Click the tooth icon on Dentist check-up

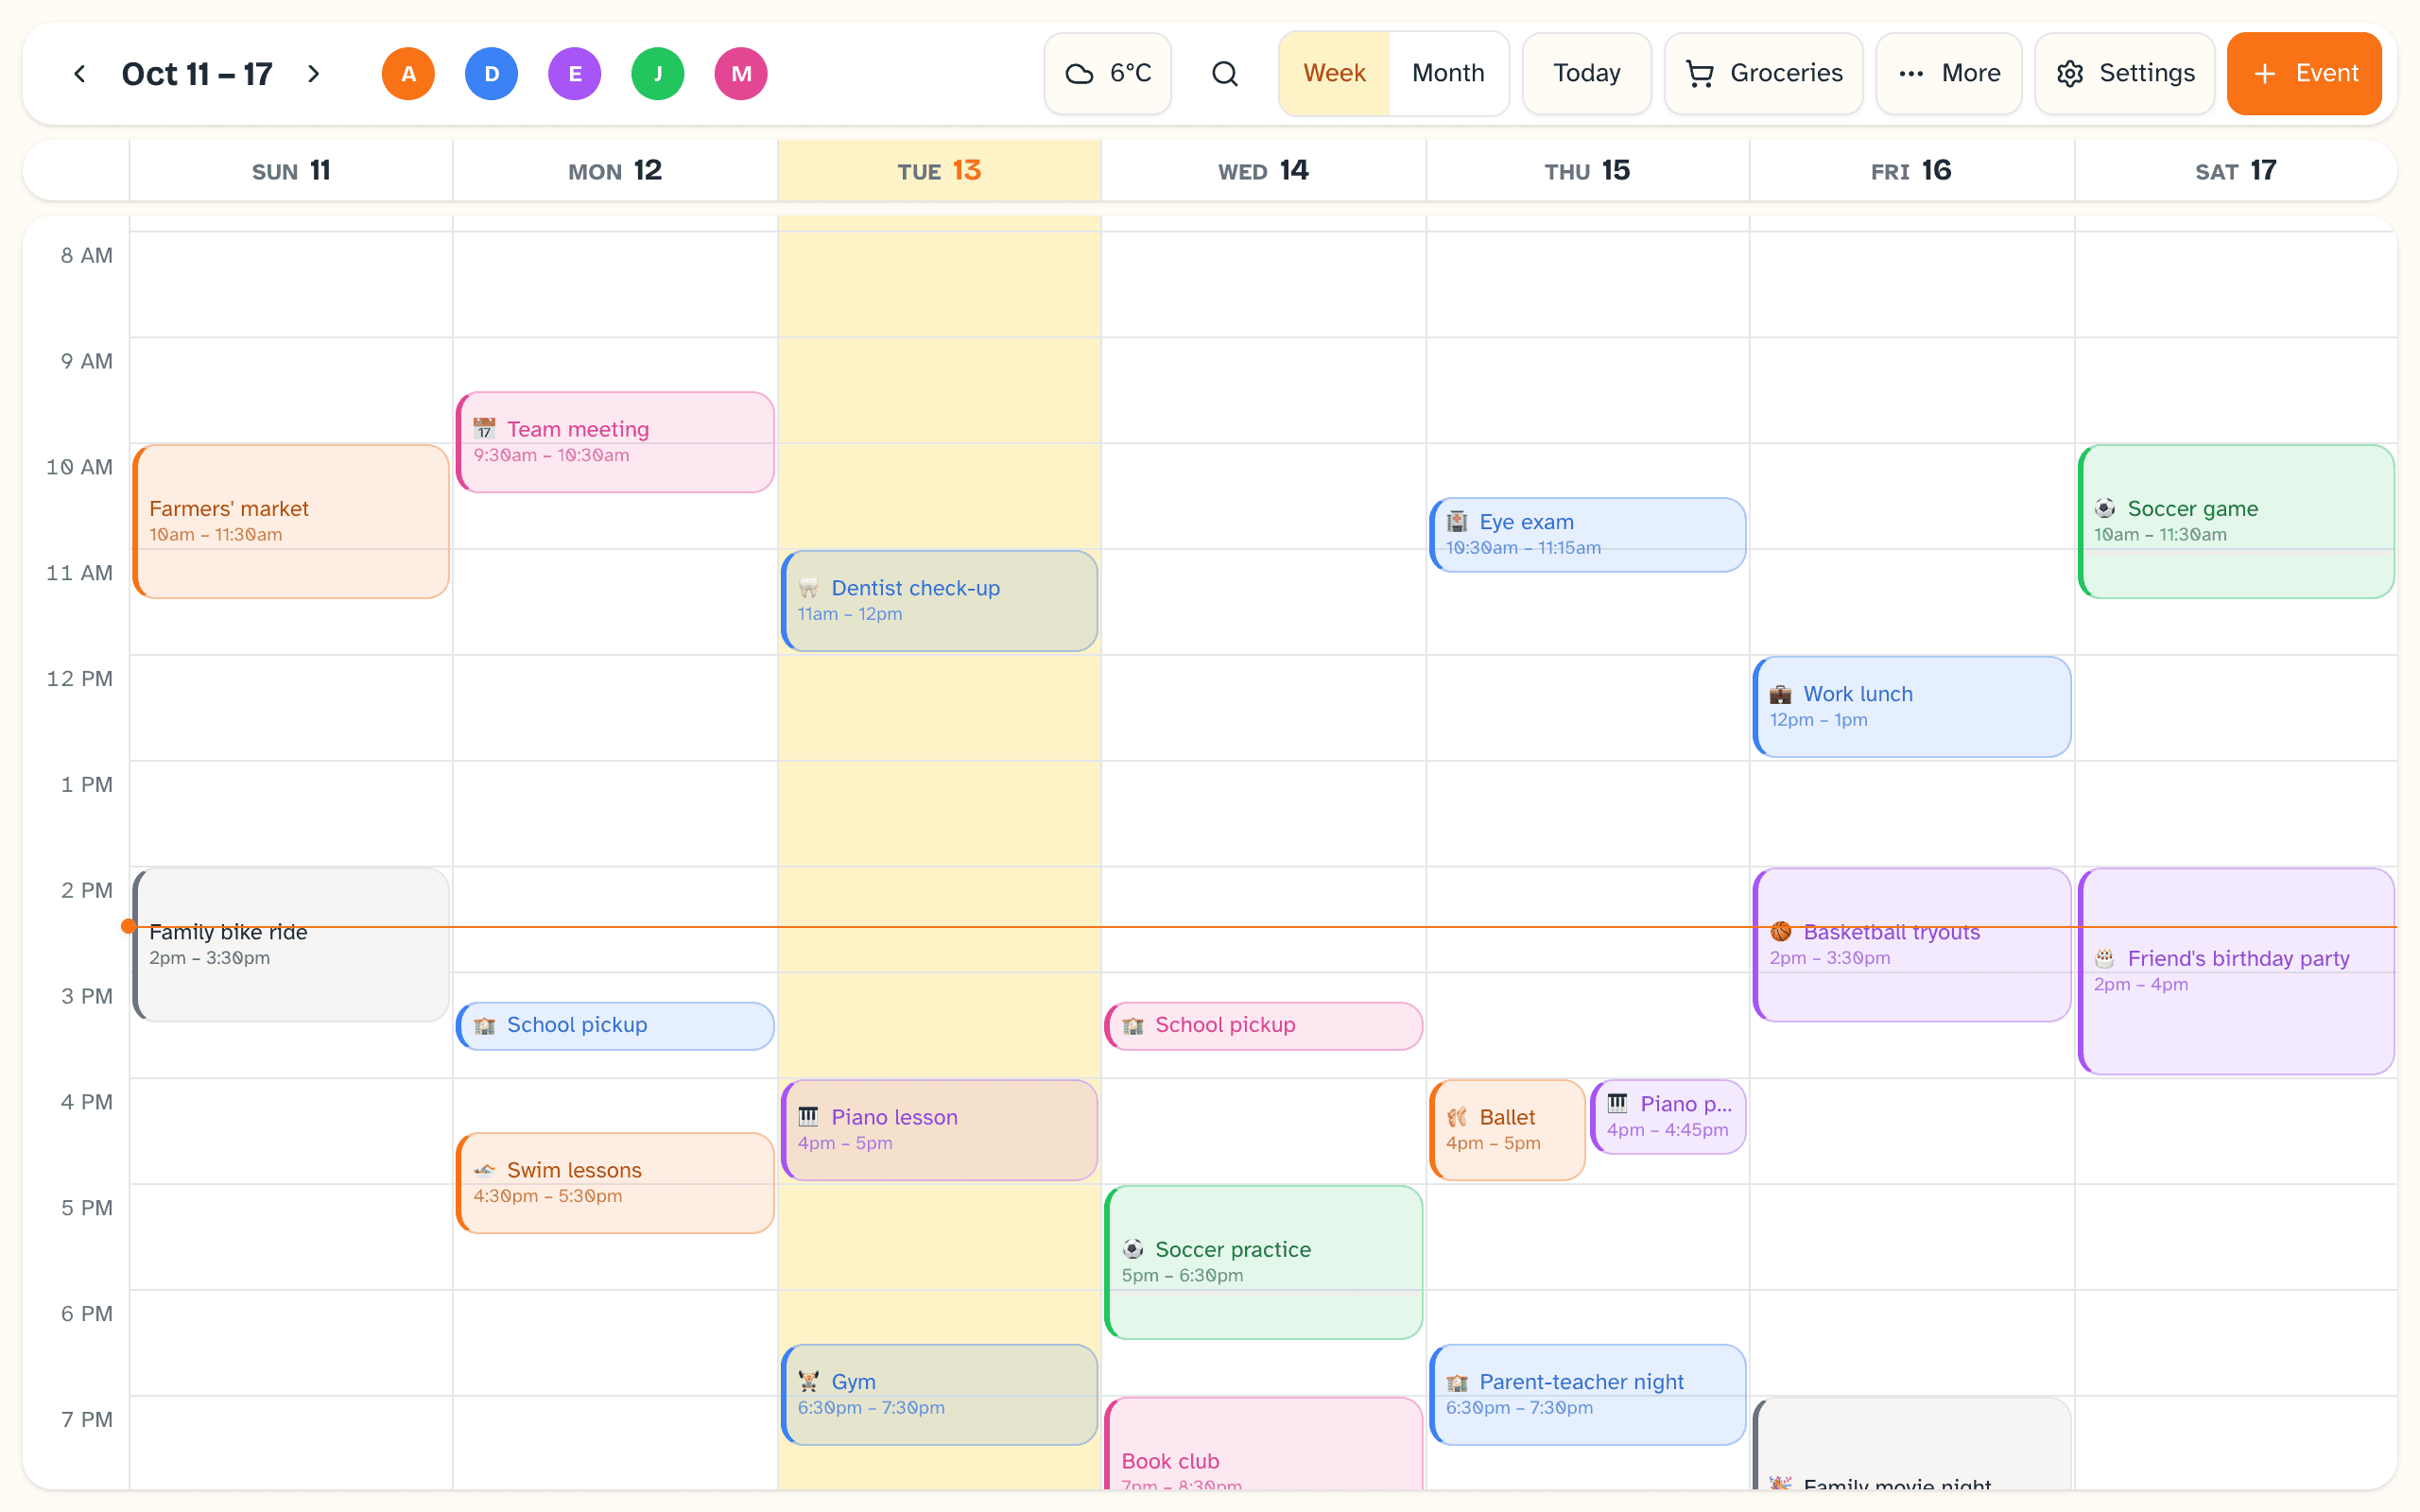808,588
